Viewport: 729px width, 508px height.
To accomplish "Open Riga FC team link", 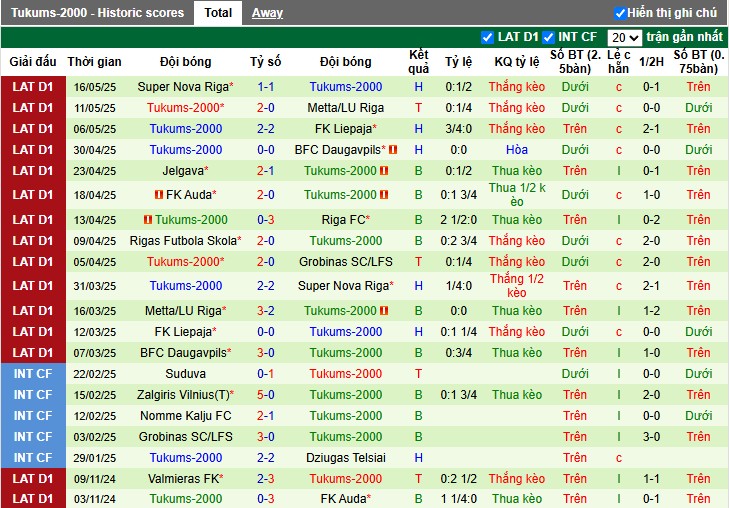I will click(x=343, y=219).
